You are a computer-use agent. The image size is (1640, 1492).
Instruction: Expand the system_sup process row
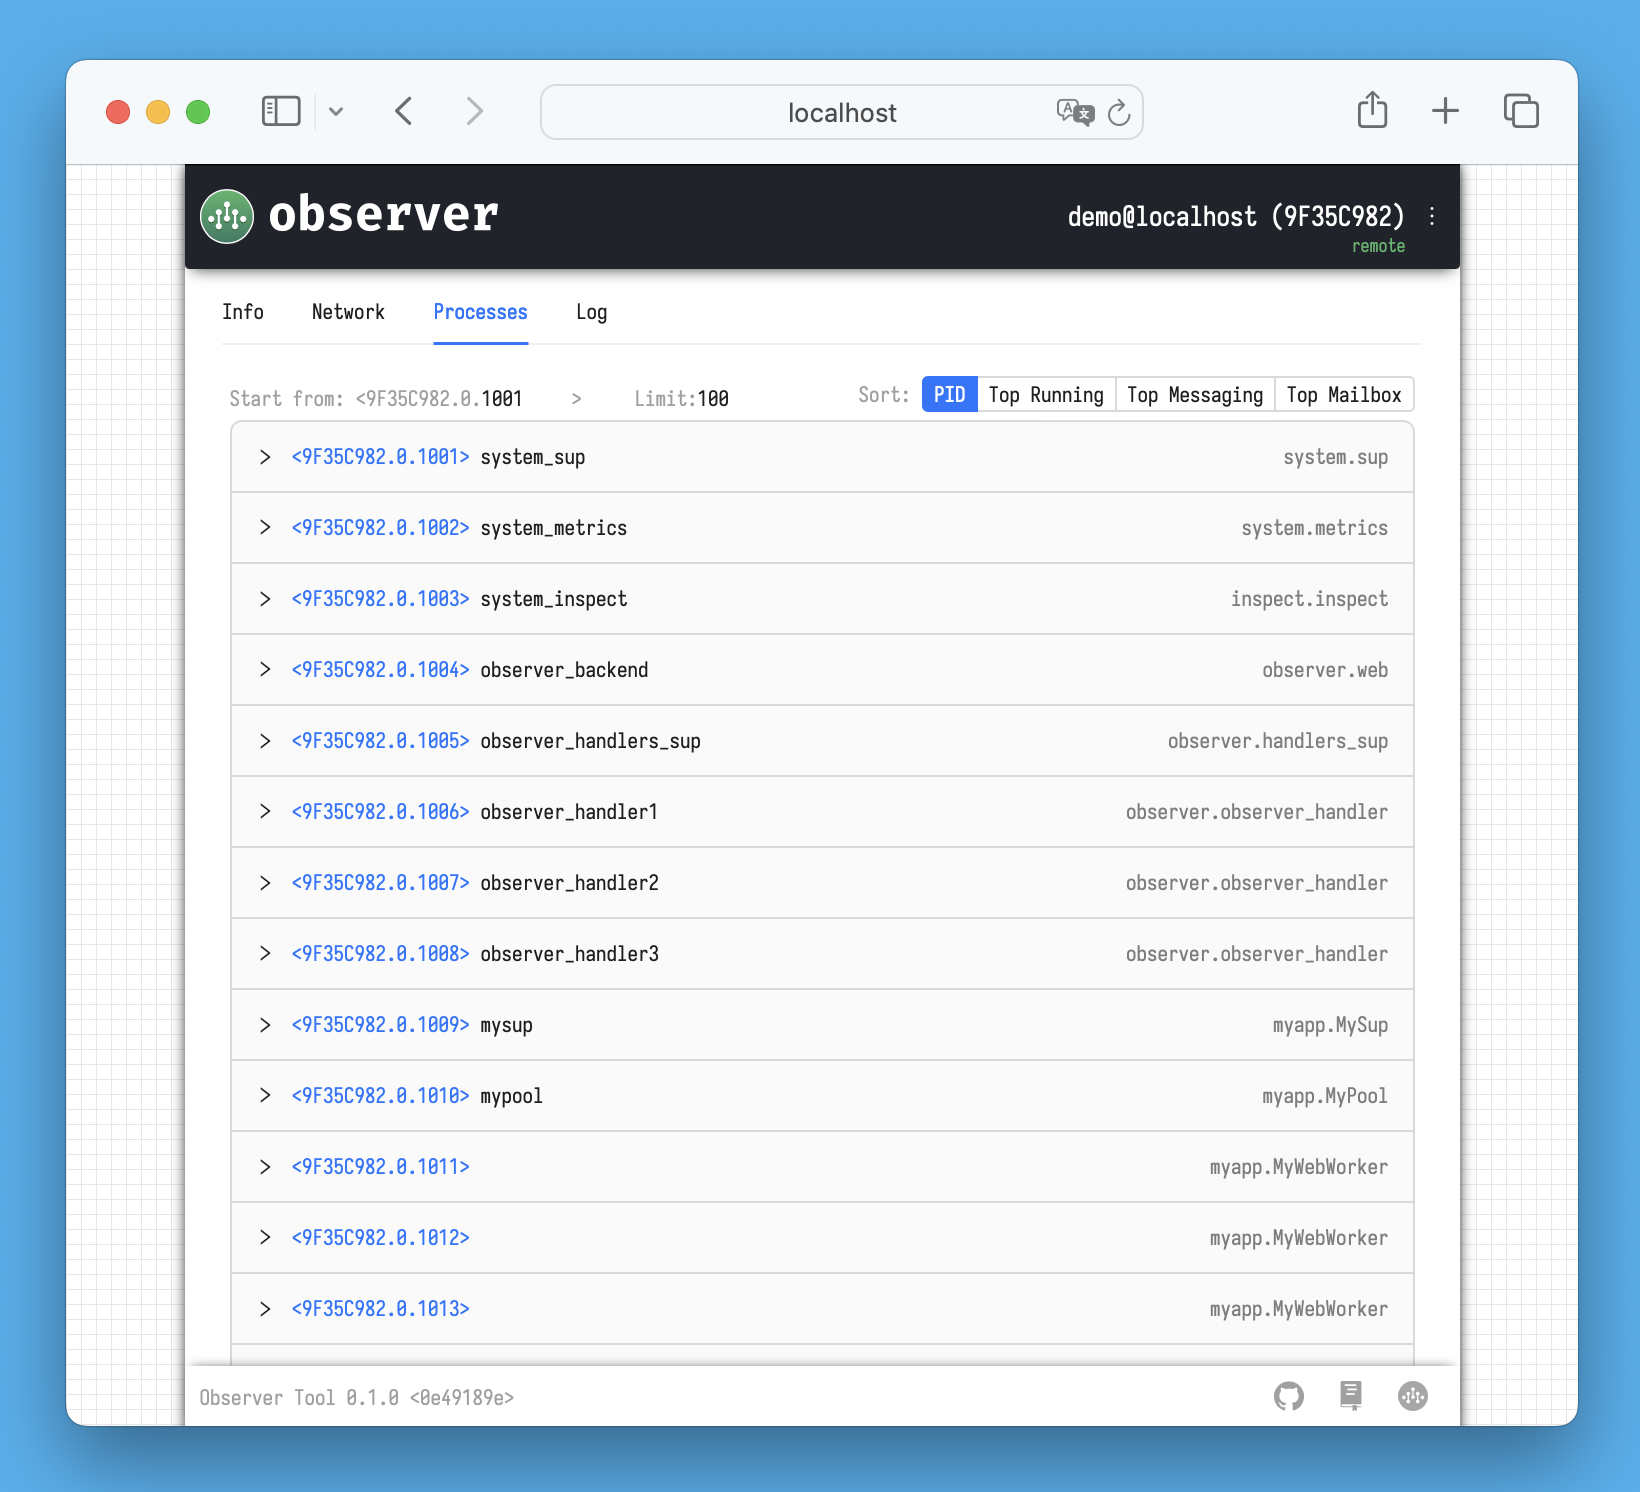(265, 457)
